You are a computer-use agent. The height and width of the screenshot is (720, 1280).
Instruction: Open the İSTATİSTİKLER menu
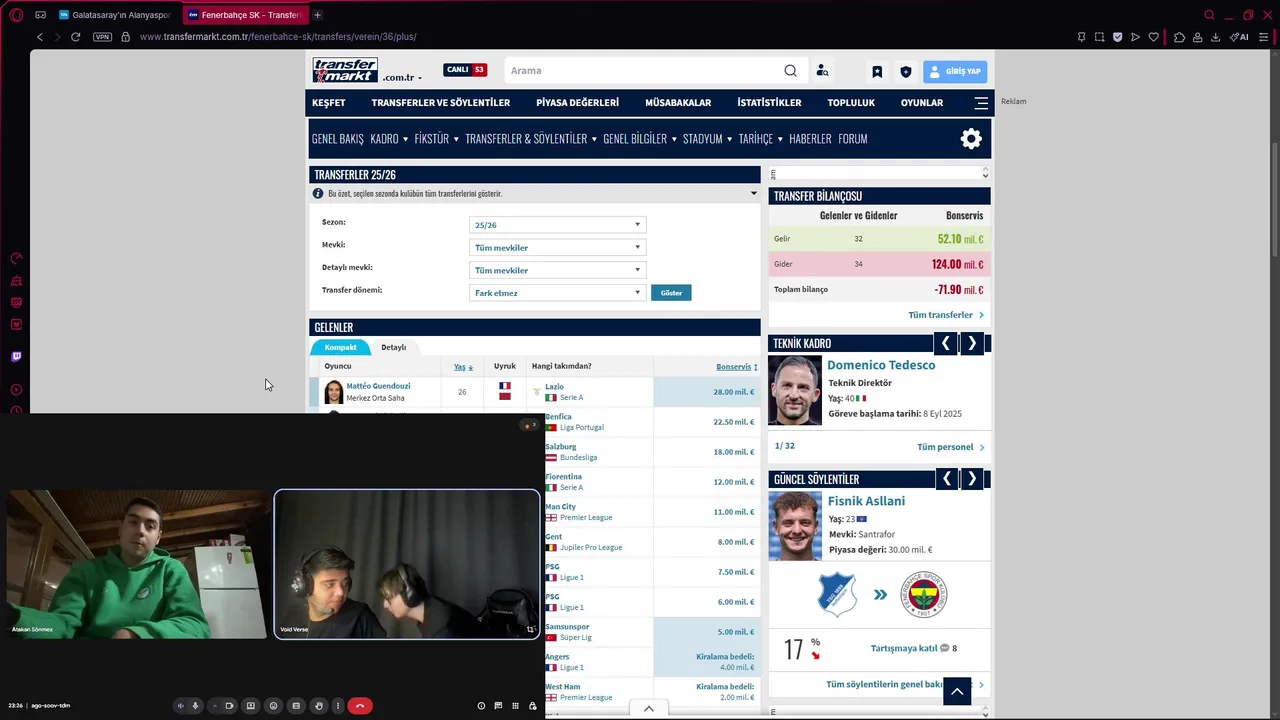[769, 103]
